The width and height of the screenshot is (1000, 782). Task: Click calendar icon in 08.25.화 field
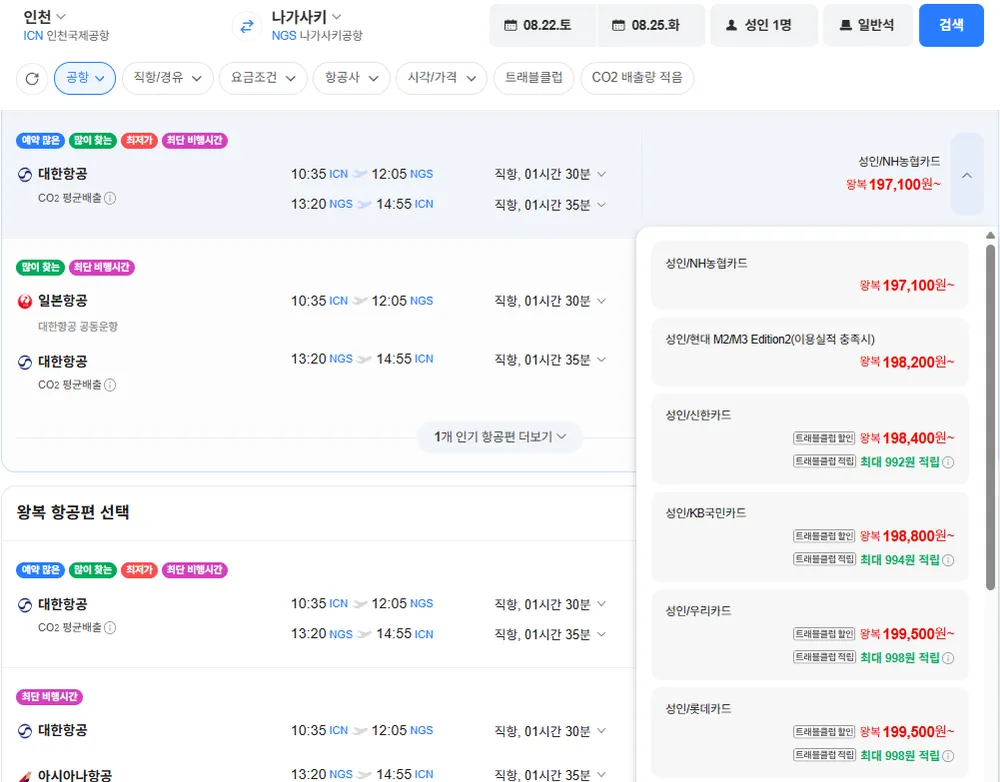pos(618,26)
